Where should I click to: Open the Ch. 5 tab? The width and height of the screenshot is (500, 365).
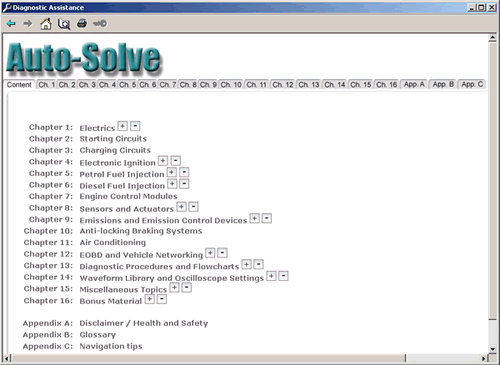click(x=127, y=85)
